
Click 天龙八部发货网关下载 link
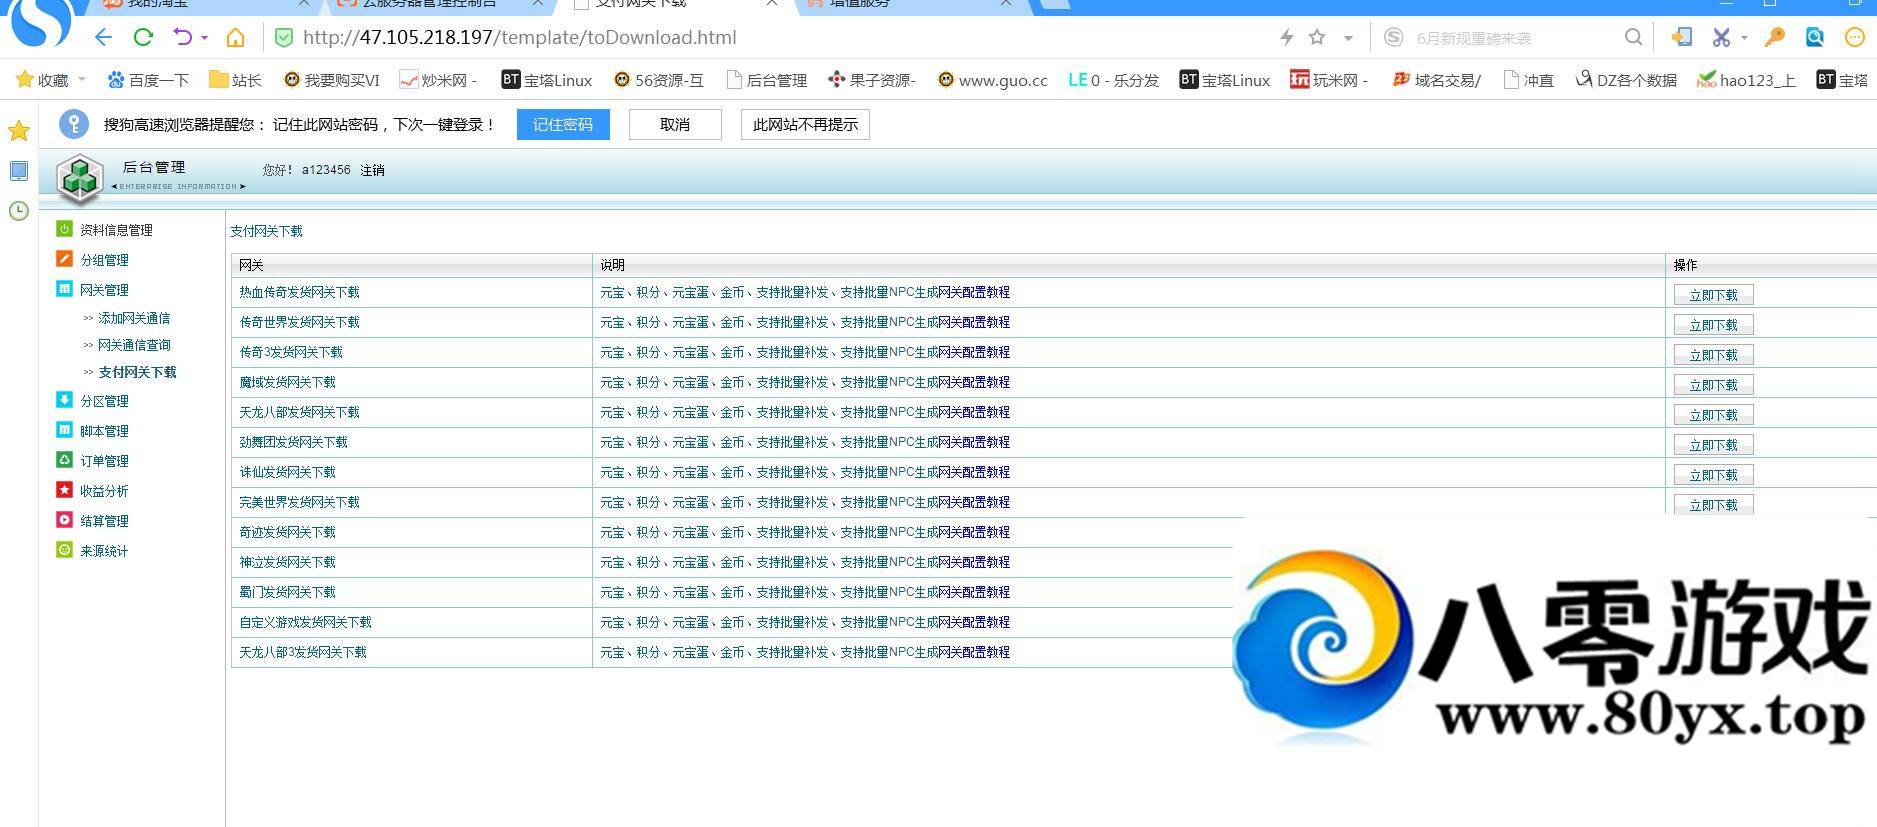(x=299, y=412)
